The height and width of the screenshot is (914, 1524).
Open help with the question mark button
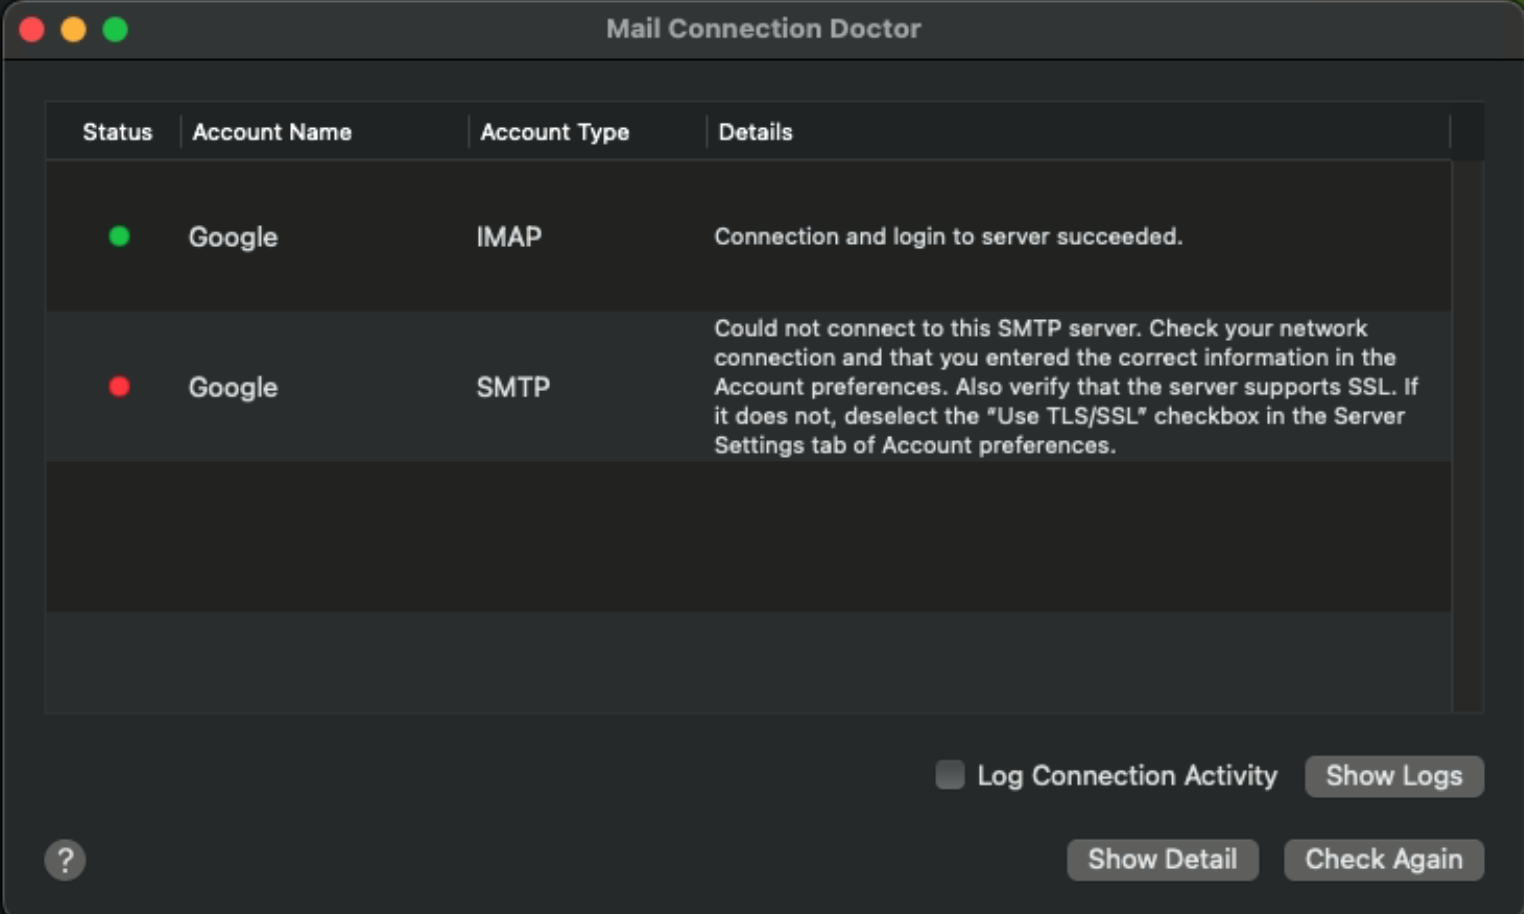(x=65, y=860)
